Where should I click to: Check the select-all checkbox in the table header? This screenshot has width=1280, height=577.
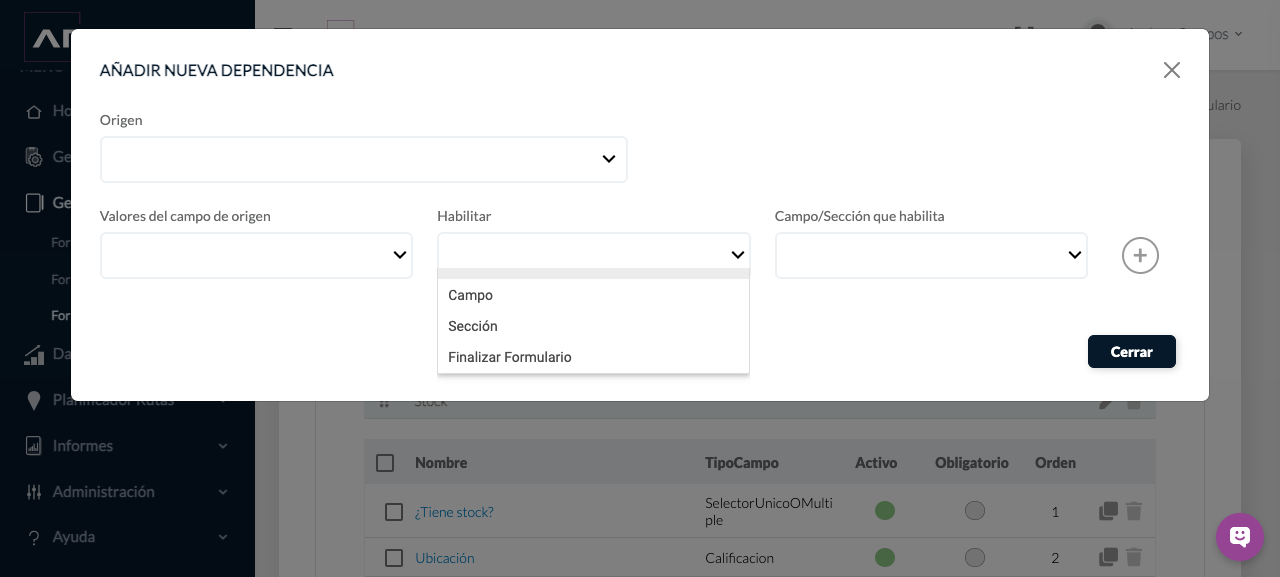coord(385,463)
